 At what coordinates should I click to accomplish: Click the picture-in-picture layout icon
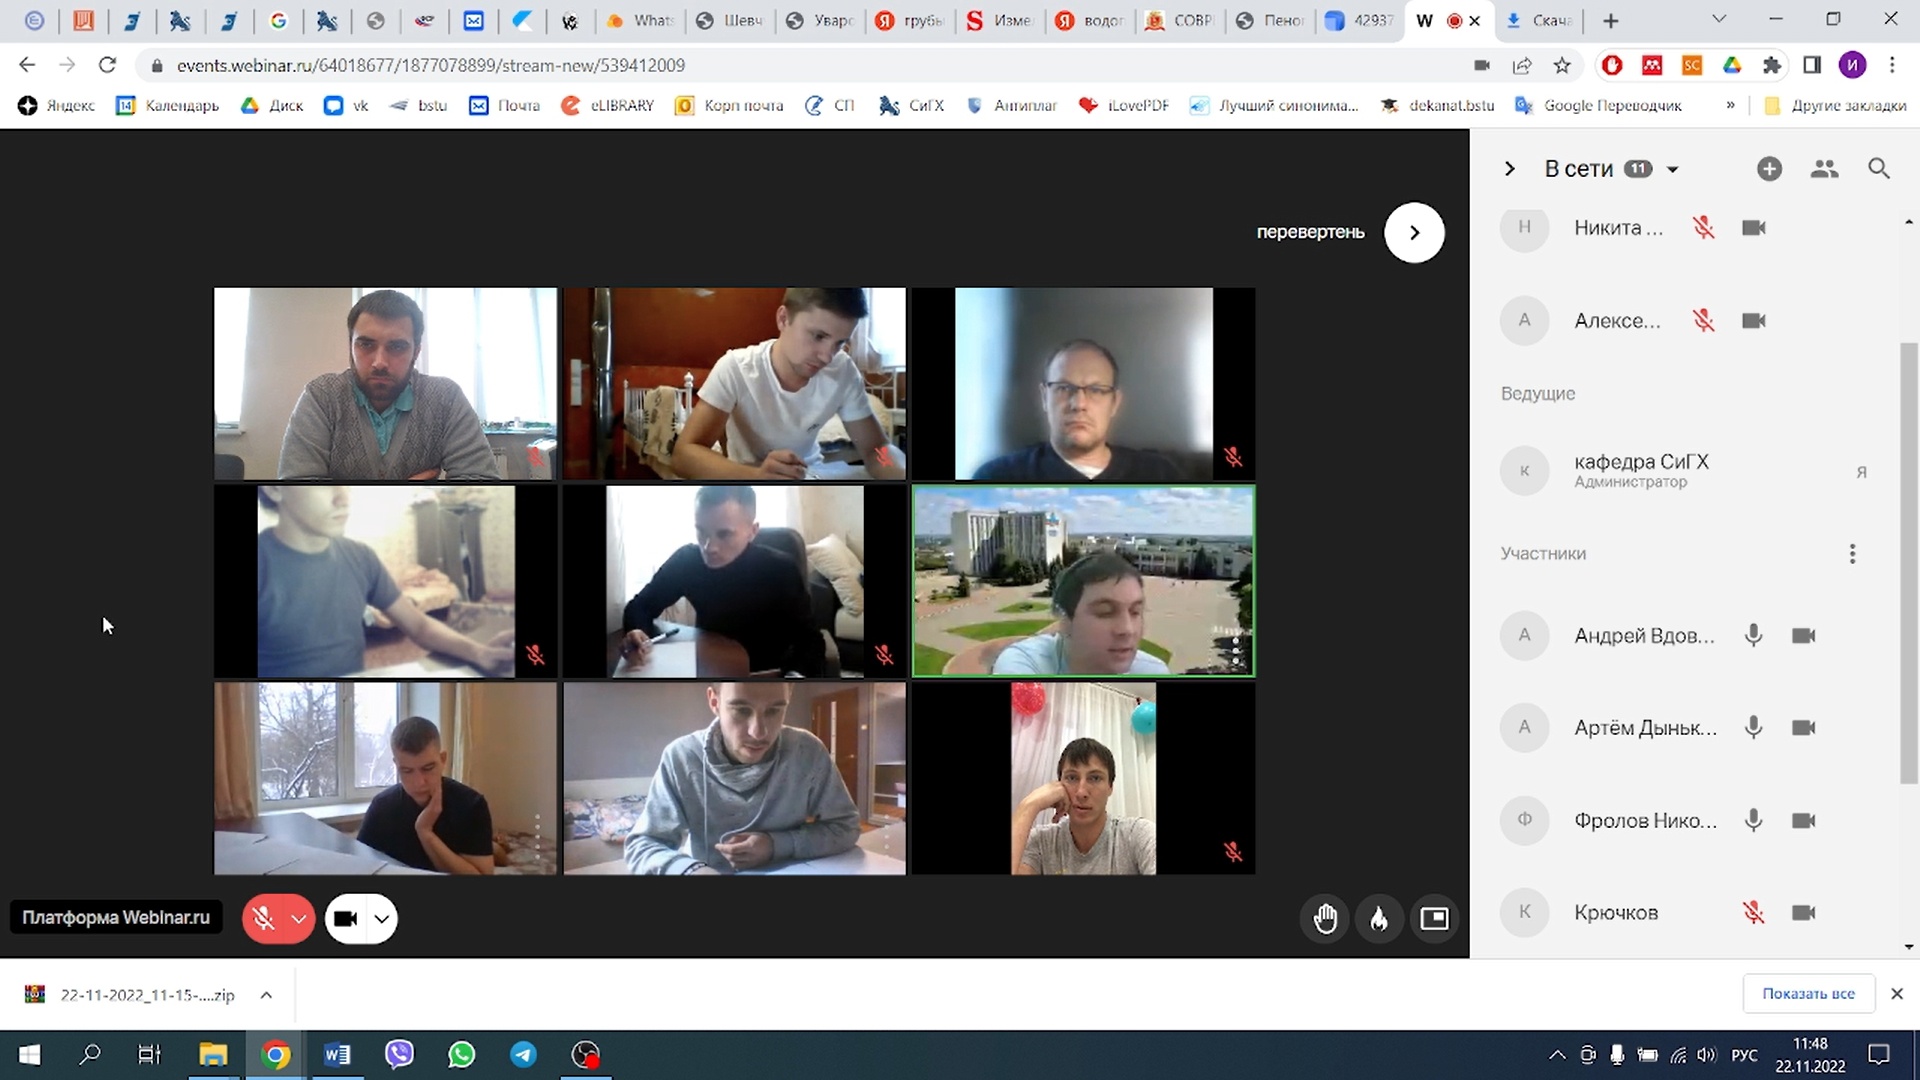1434,918
